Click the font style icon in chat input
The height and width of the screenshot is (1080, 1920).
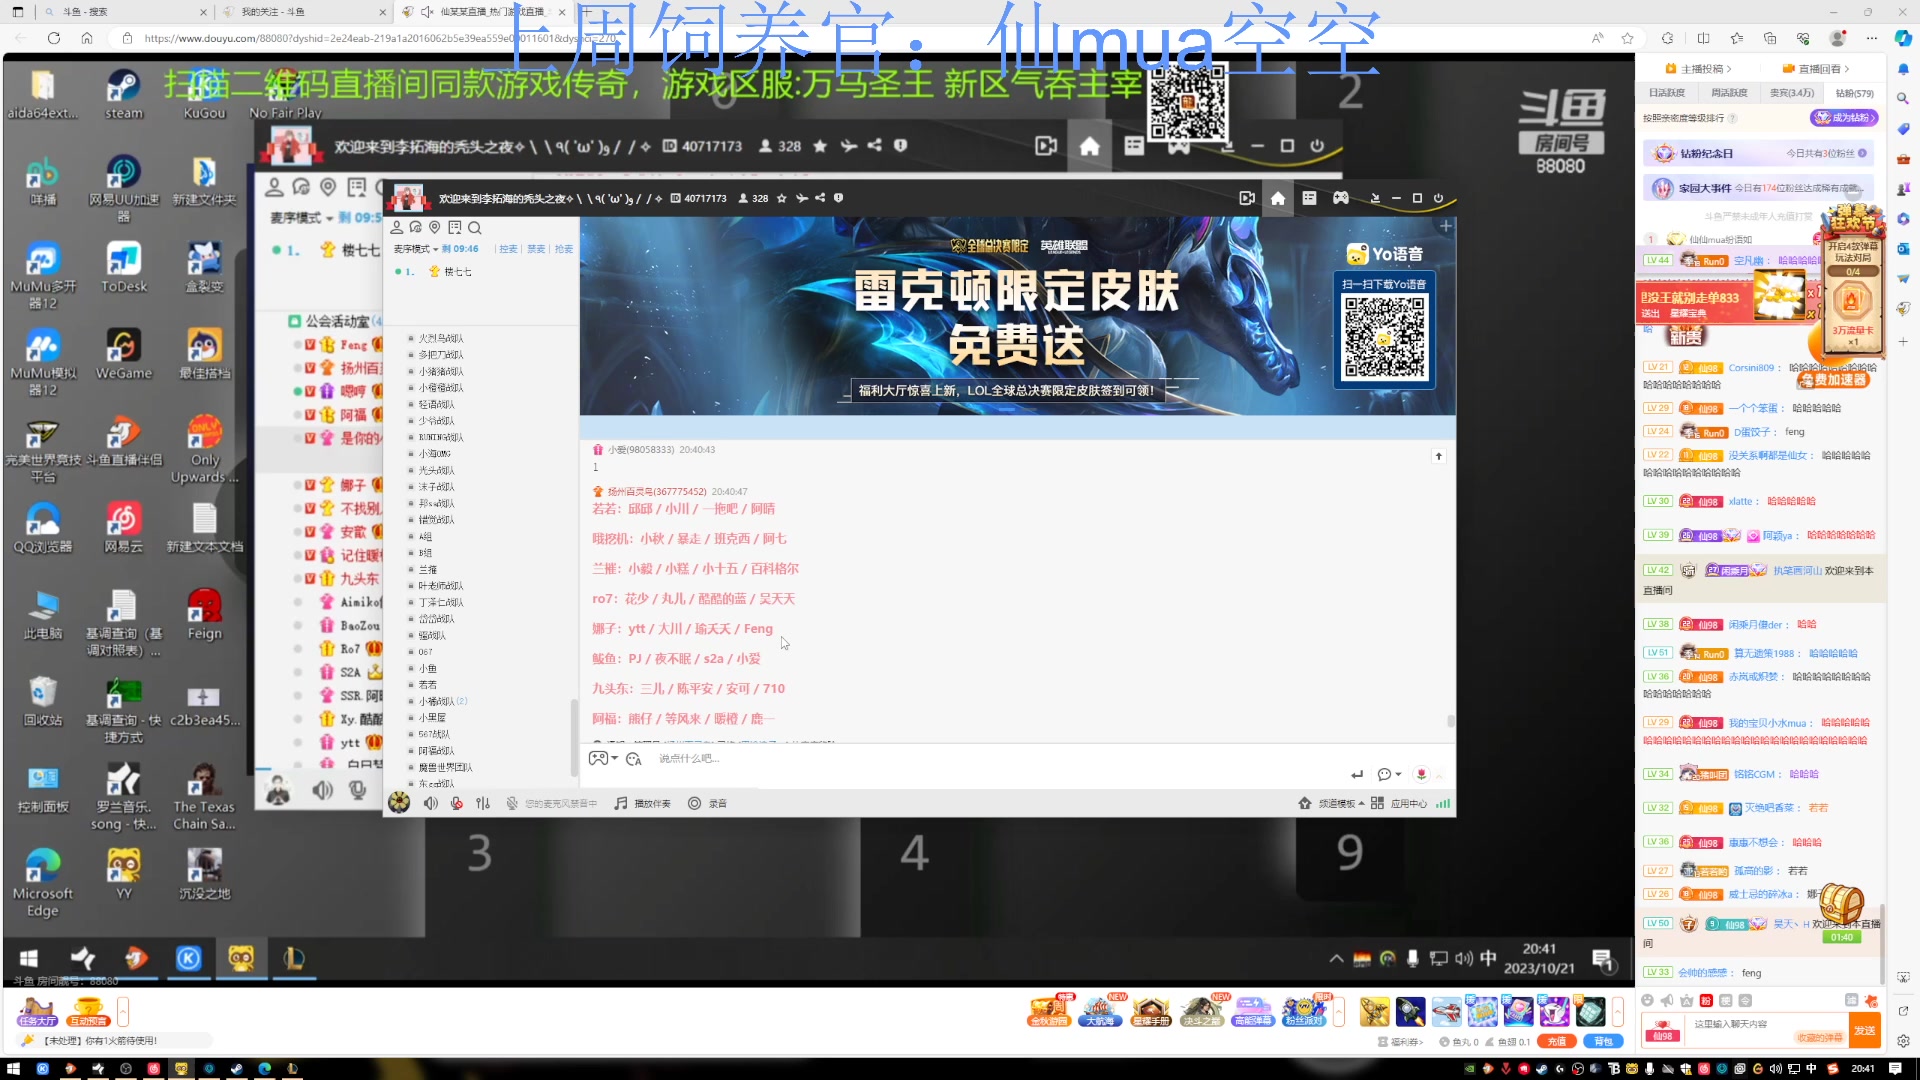pos(633,759)
